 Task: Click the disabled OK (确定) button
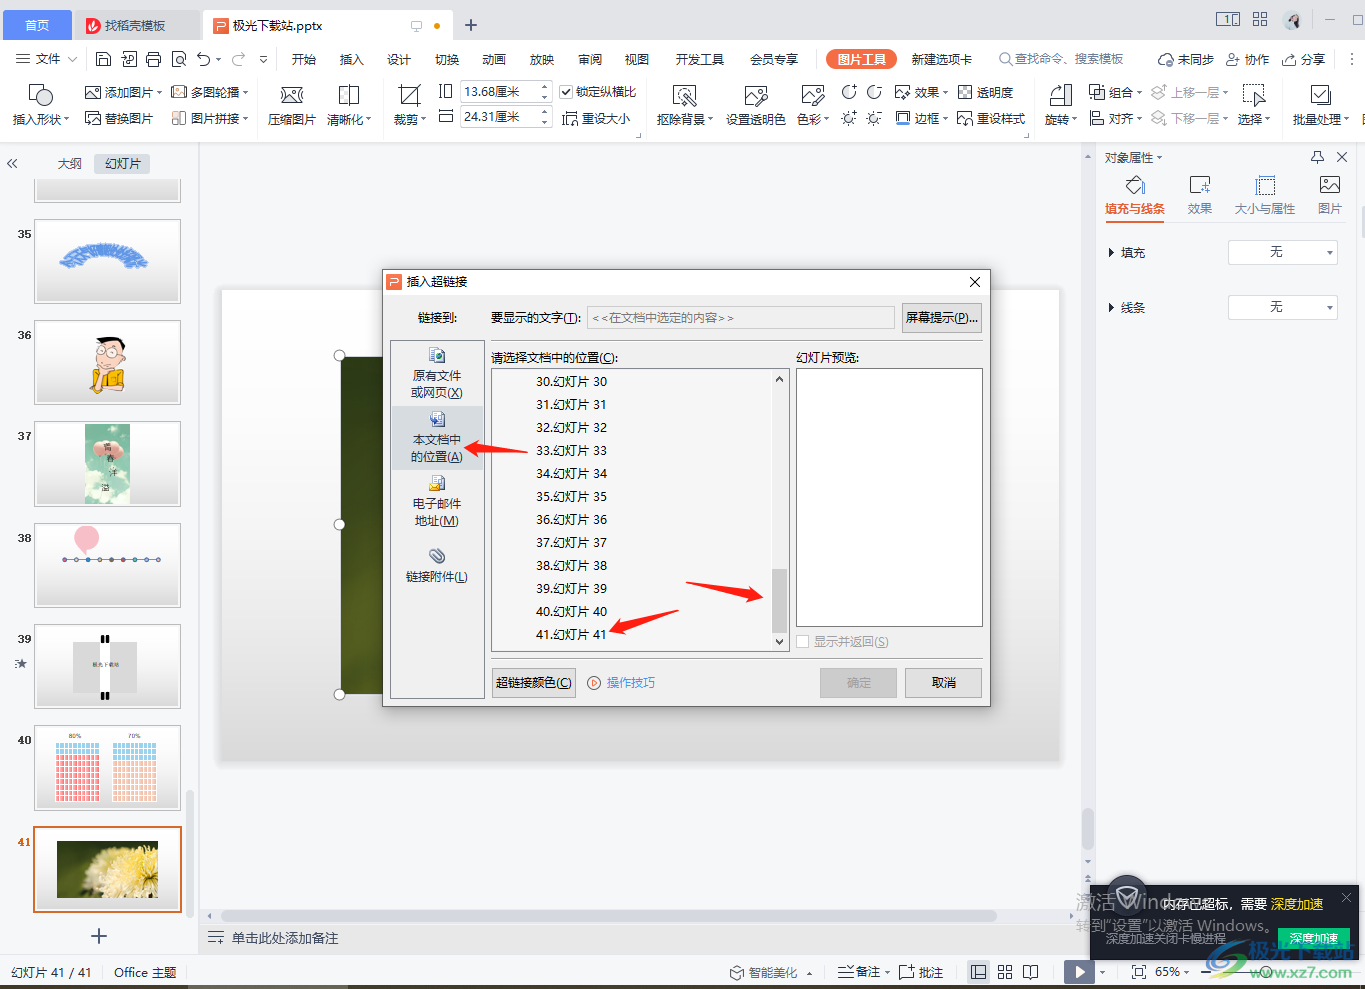pos(858,683)
